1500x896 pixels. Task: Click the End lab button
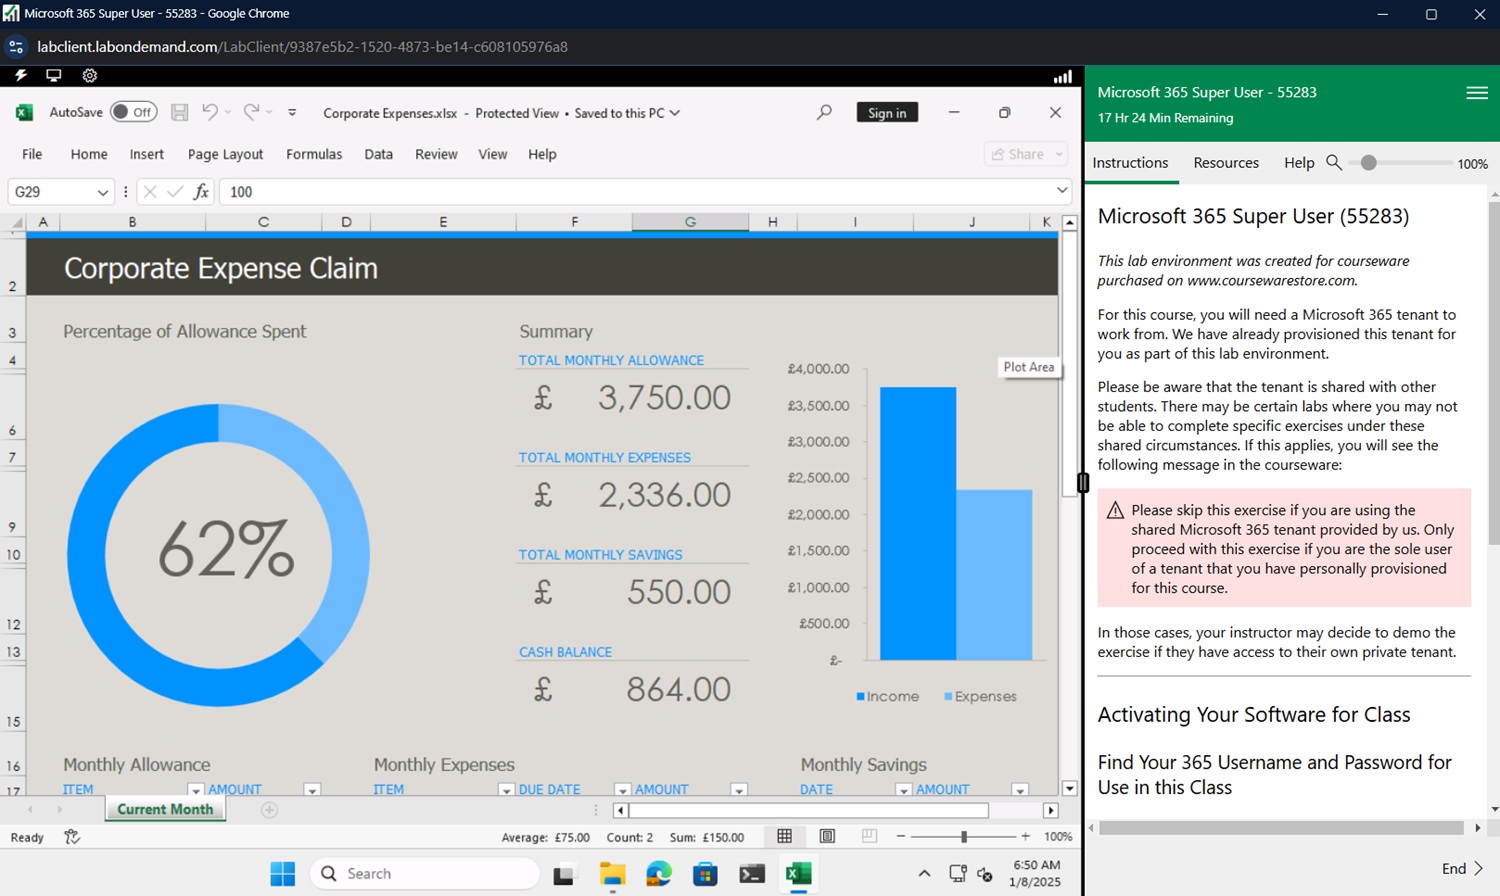coord(1462,868)
